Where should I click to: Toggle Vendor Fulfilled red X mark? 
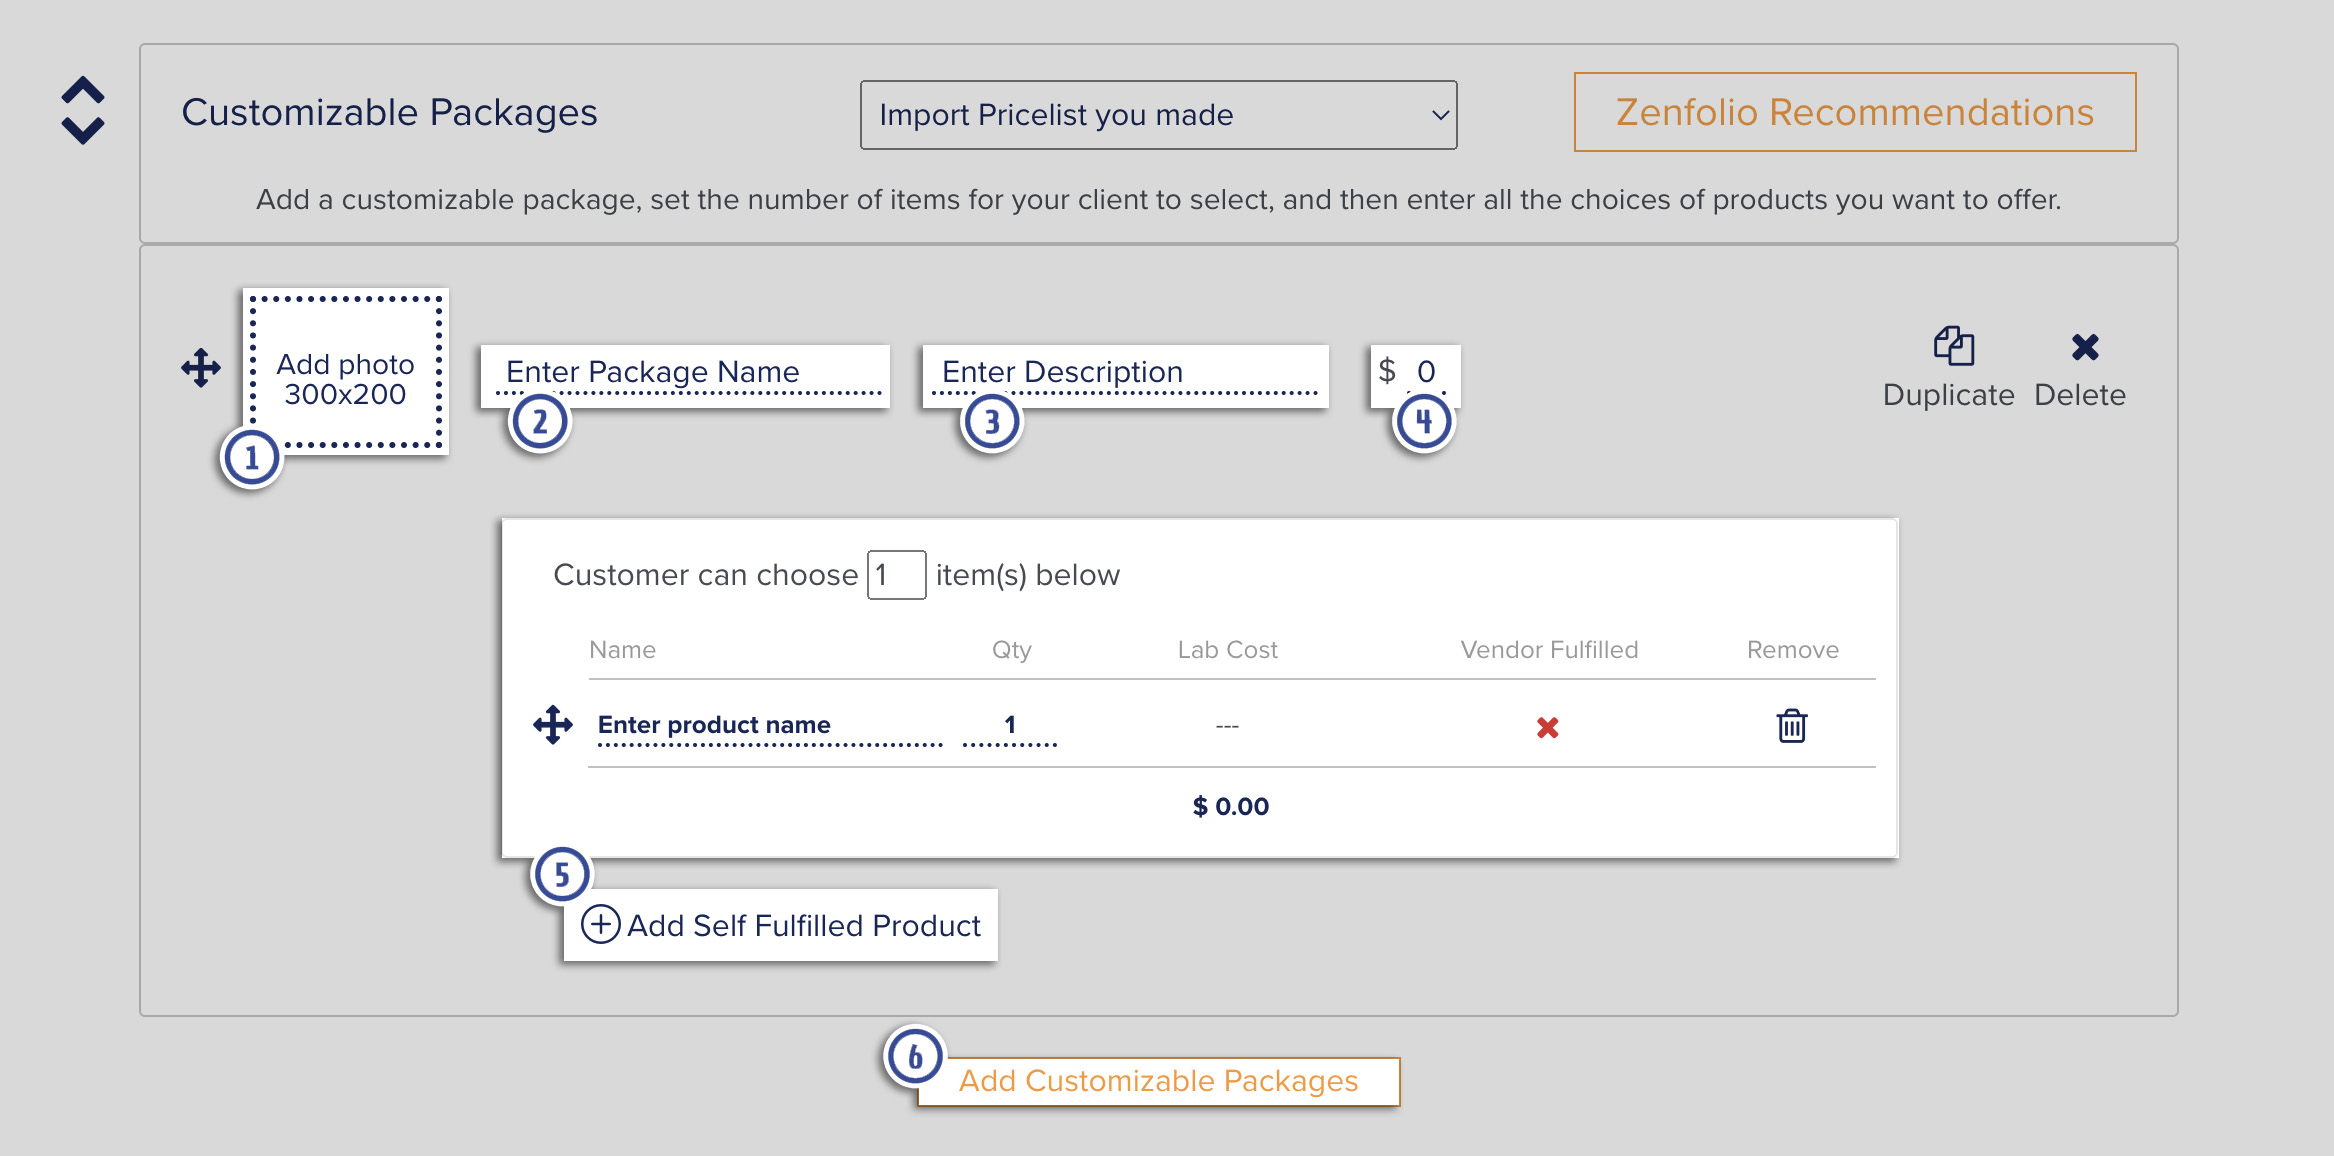(1548, 727)
